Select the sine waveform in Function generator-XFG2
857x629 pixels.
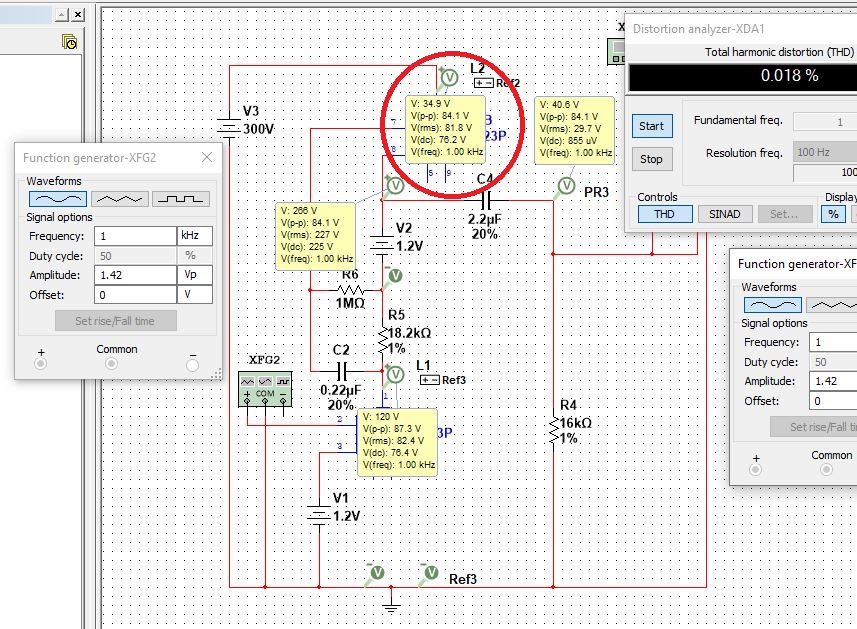tap(58, 199)
